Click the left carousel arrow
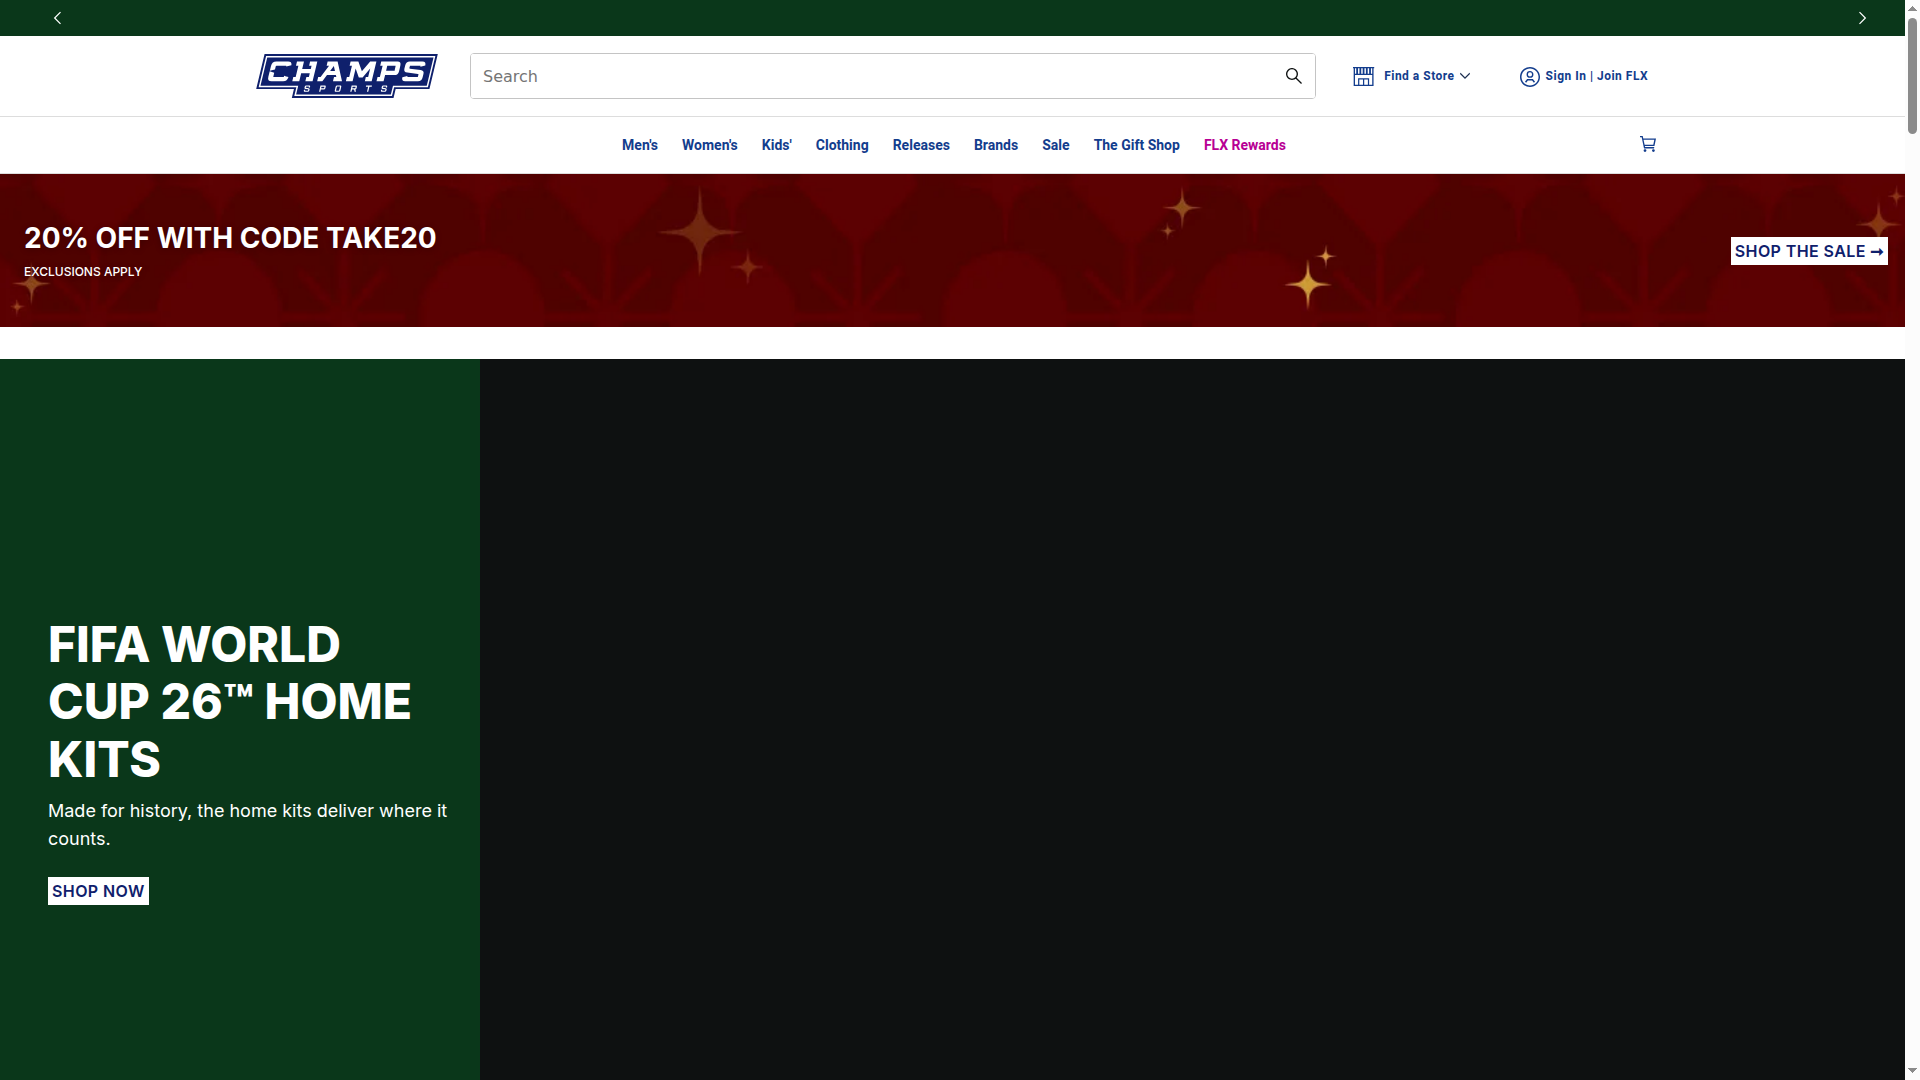The image size is (1920, 1080). point(57,17)
